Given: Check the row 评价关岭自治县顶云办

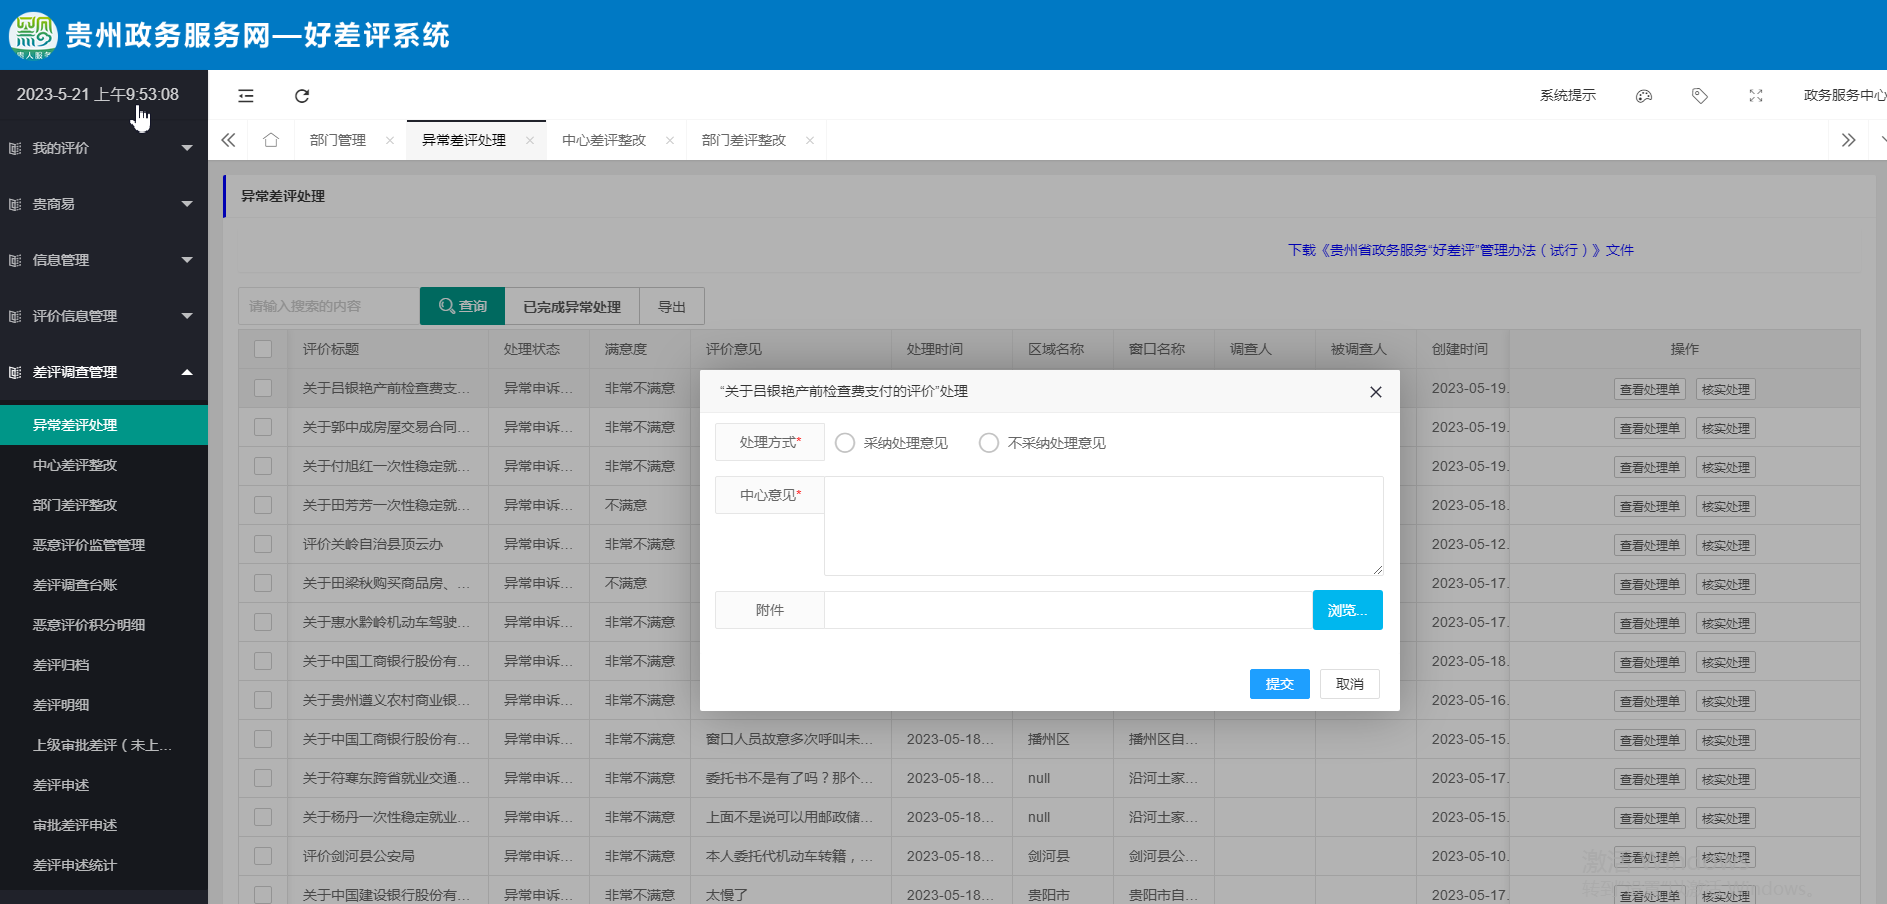Looking at the screenshot, I should pyautogui.click(x=263, y=544).
